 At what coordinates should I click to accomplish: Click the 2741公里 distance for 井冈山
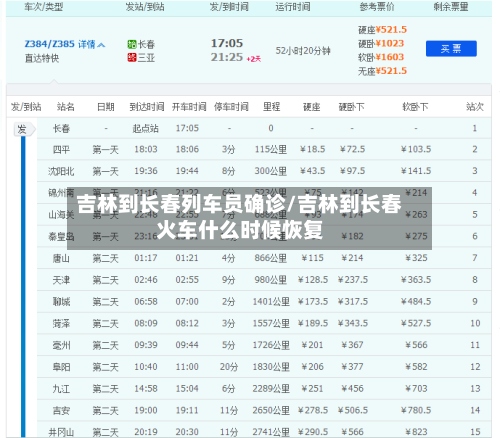271,432
